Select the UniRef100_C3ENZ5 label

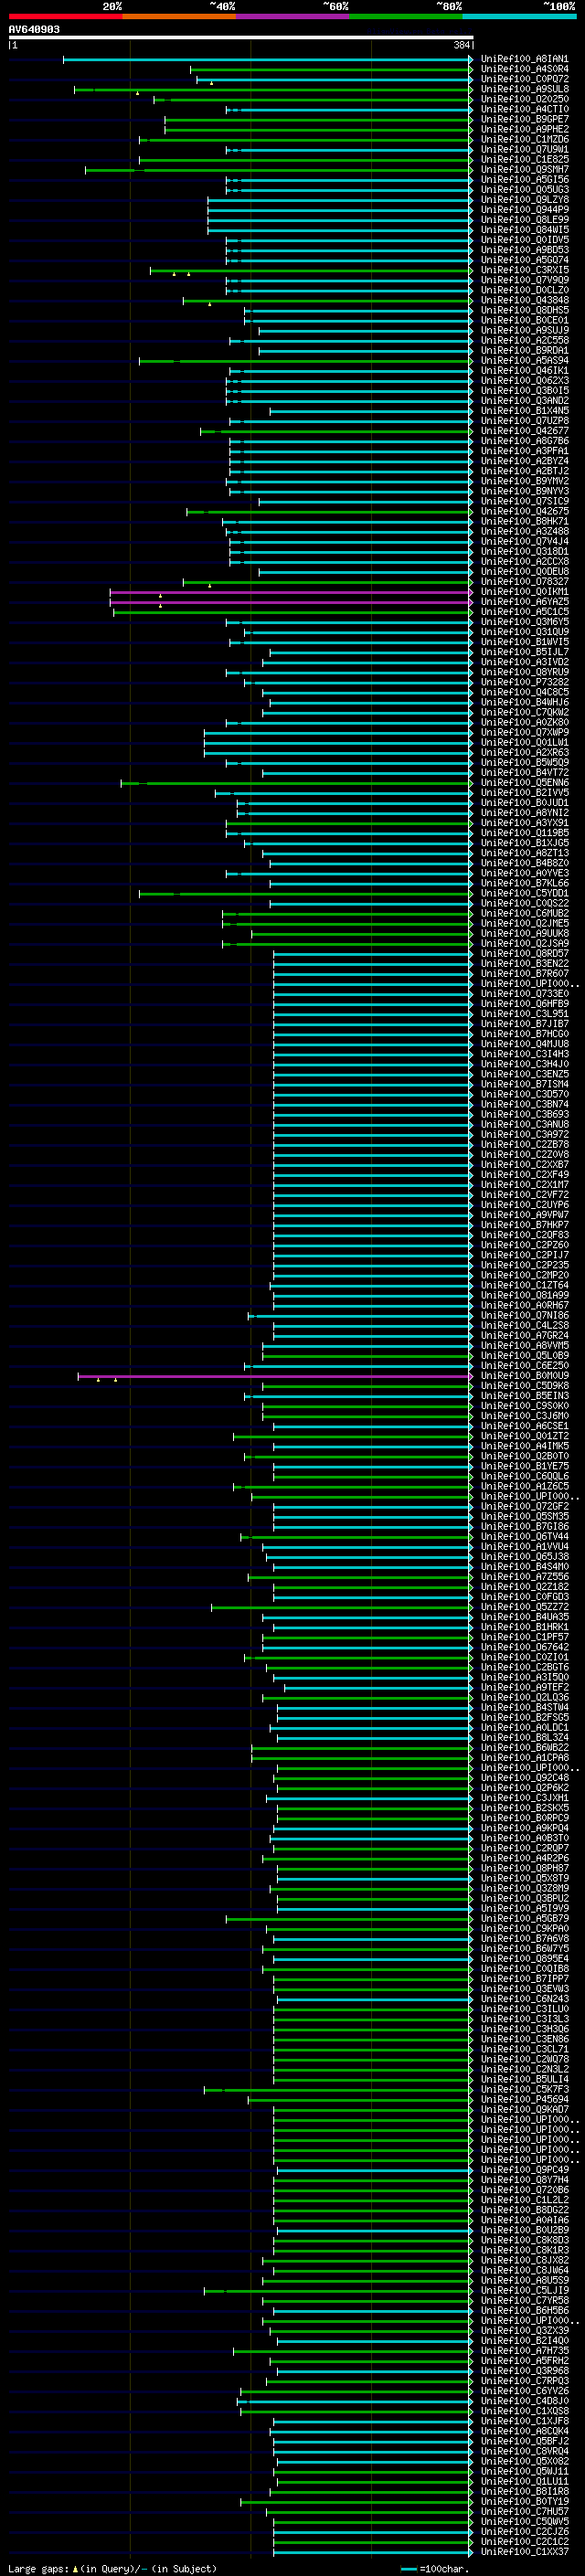pos(524,1074)
